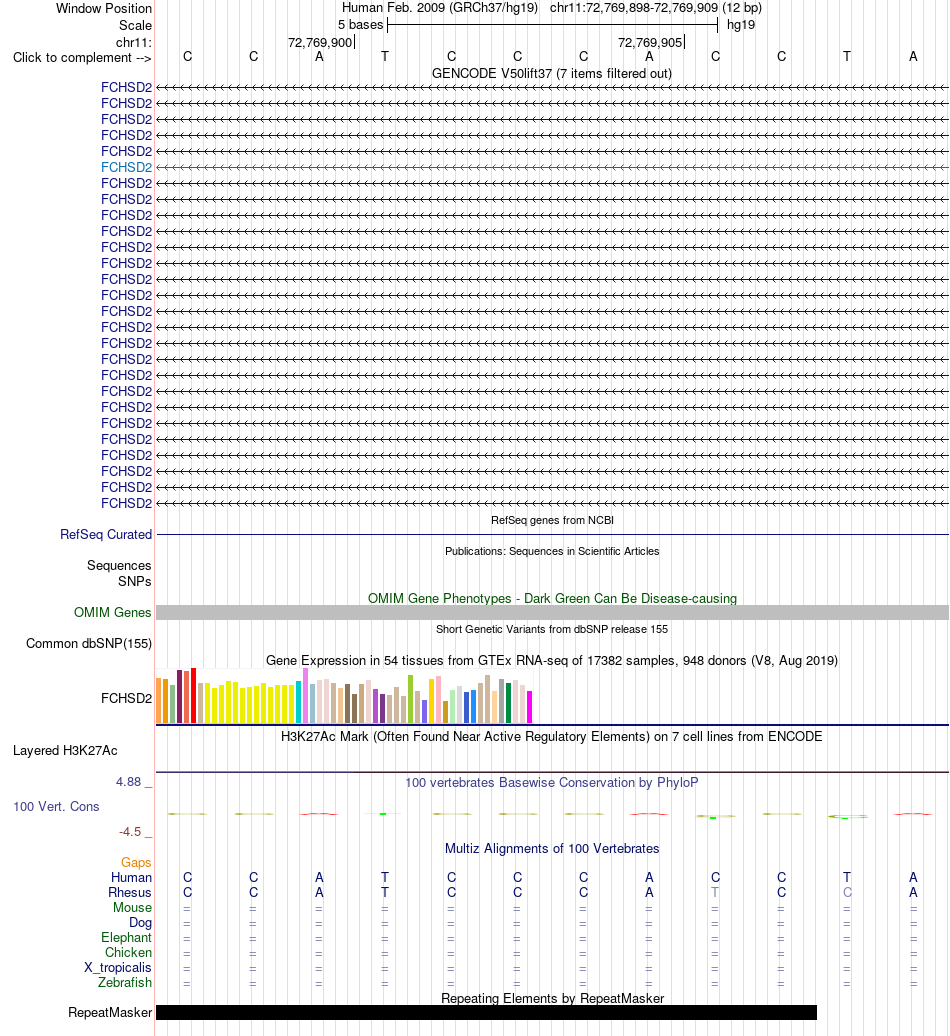The width and height of the screenshot is (950, 1036).
Task: Click the 72,769,905 position marker
Action: point(650,42)
